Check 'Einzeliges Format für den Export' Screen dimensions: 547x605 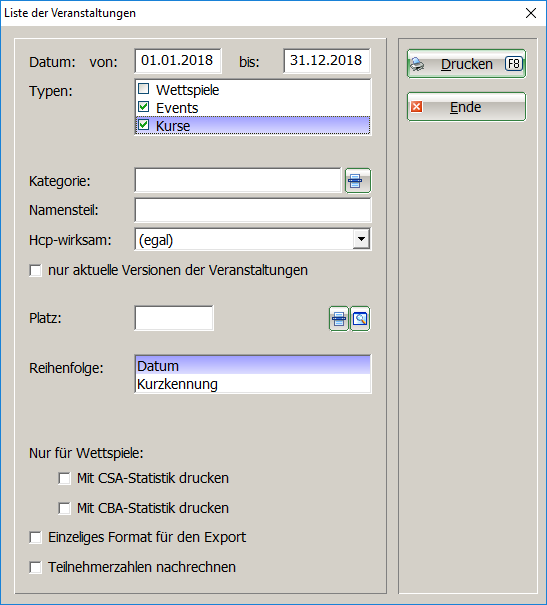click(x=35, y=537)
